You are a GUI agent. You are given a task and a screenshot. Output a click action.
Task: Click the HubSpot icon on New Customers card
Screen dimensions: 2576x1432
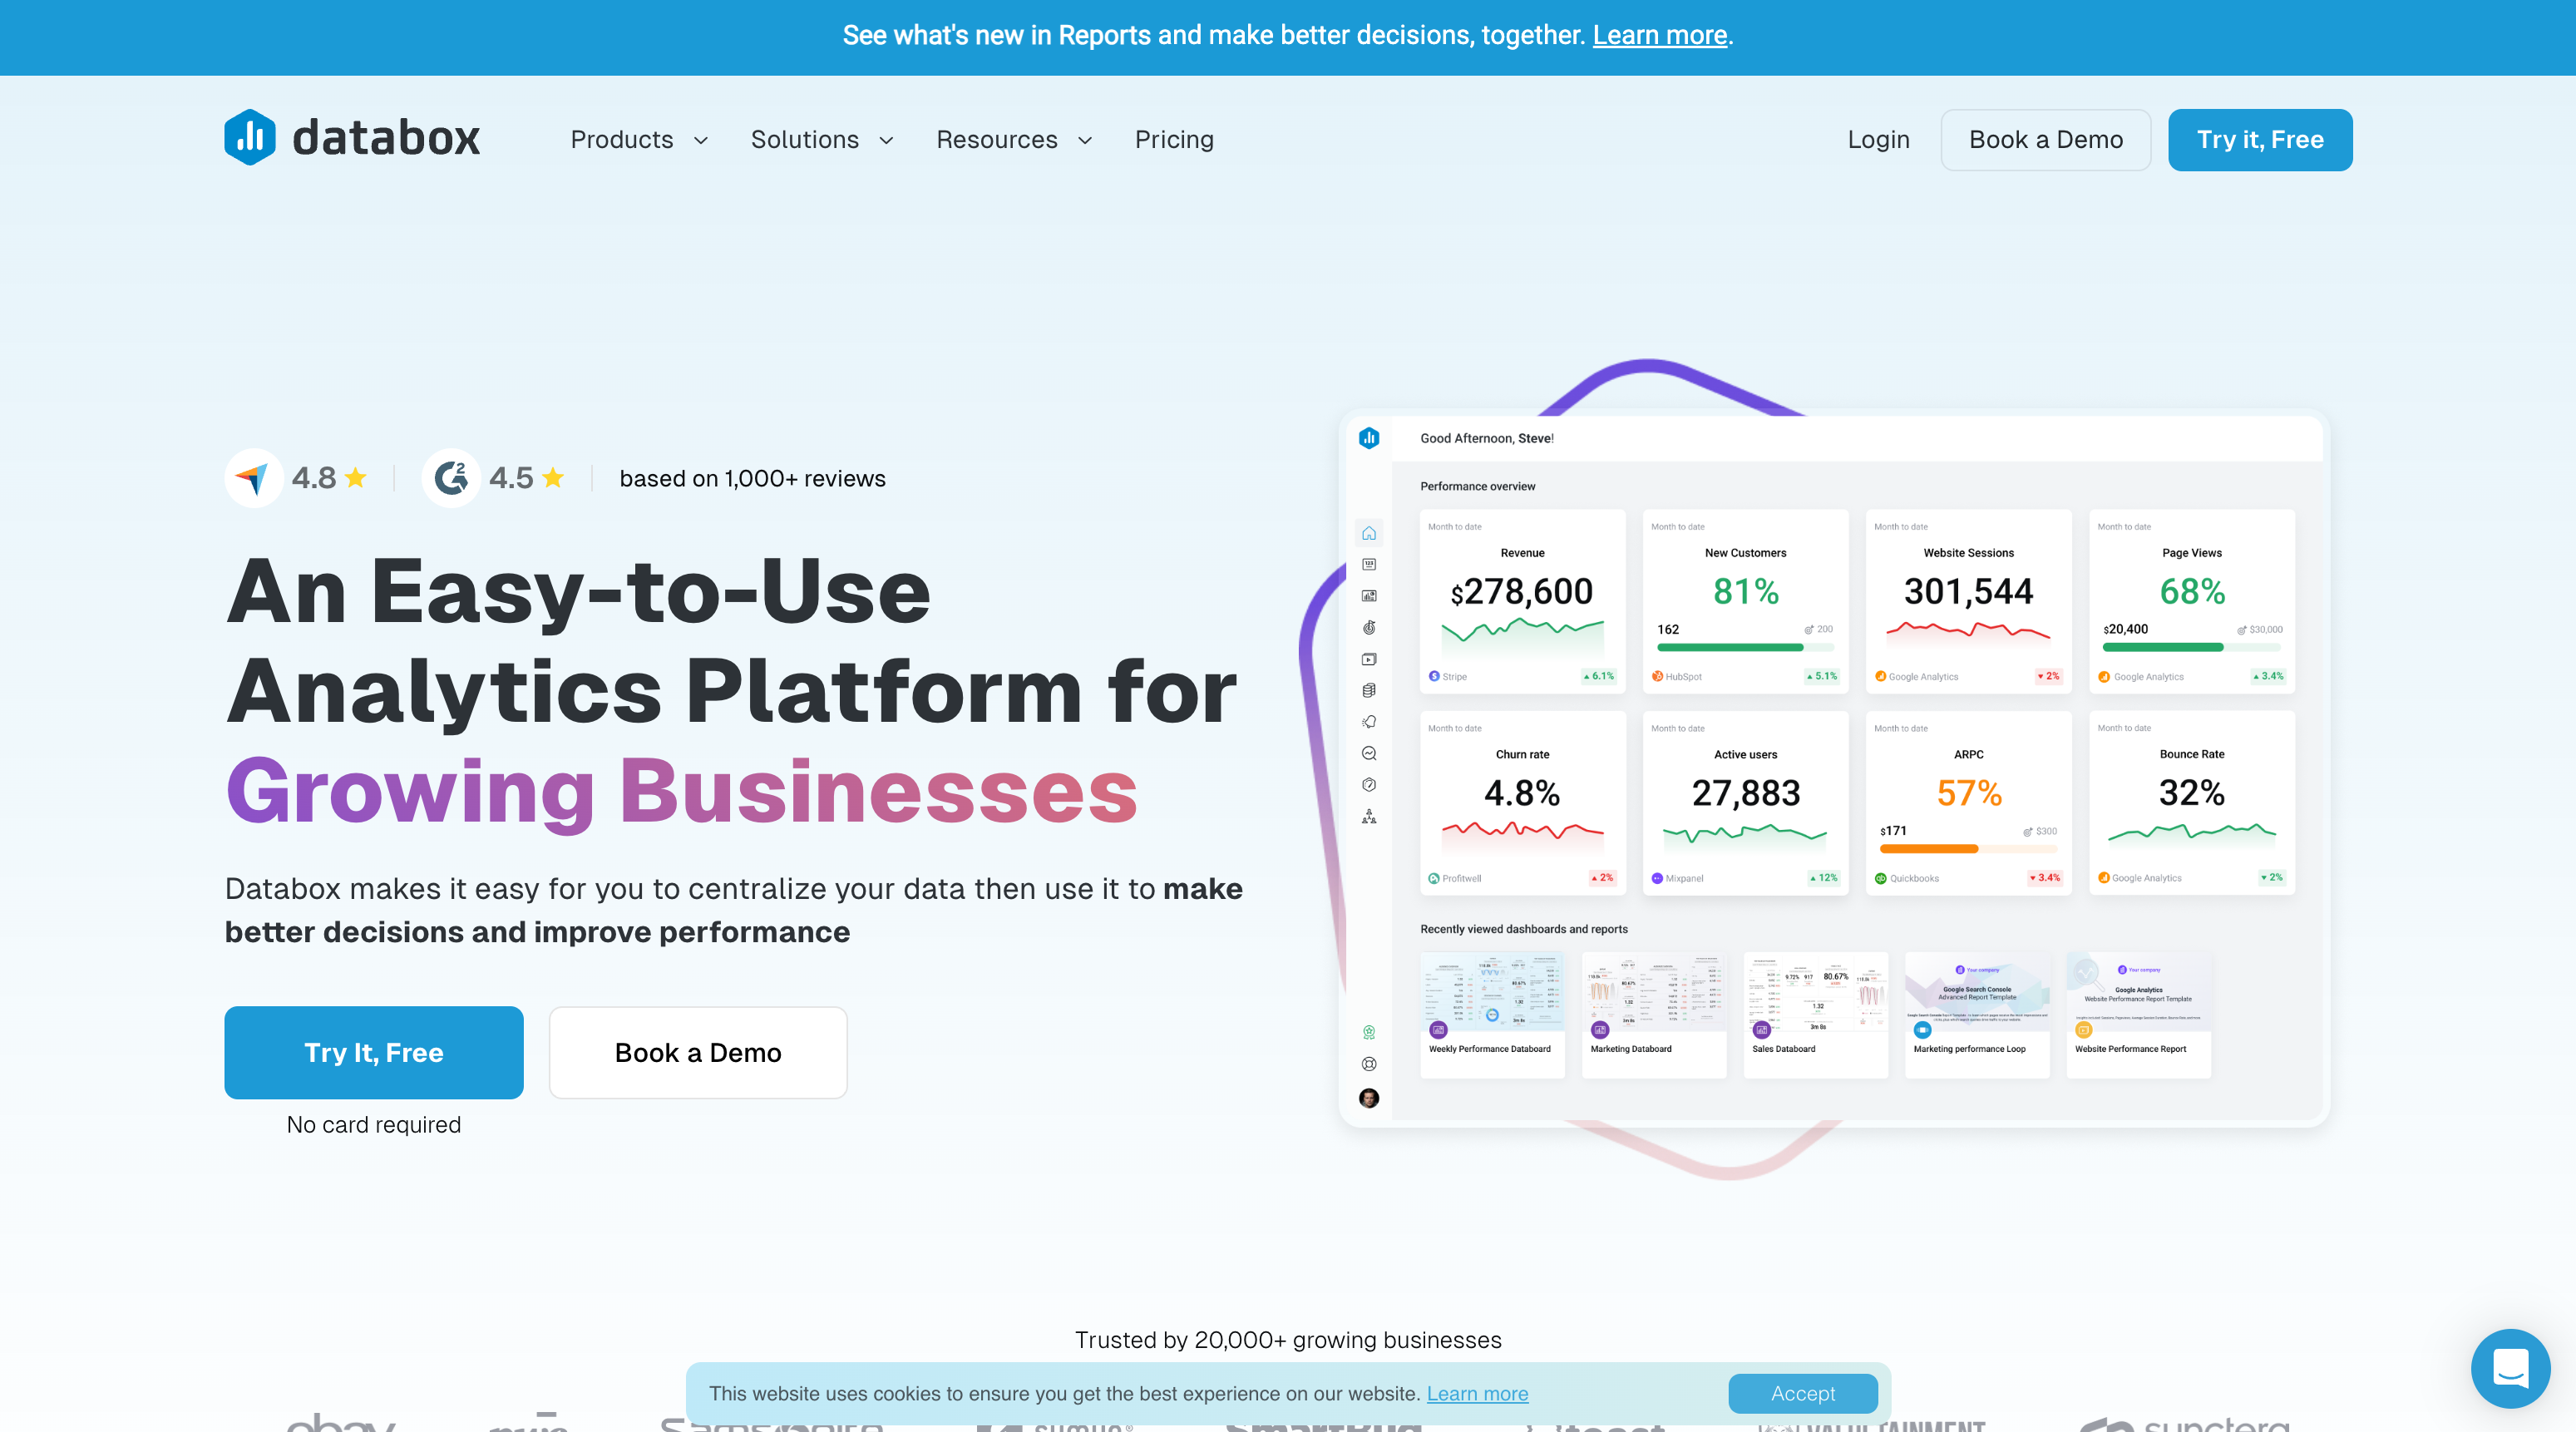coord(1657,676)
